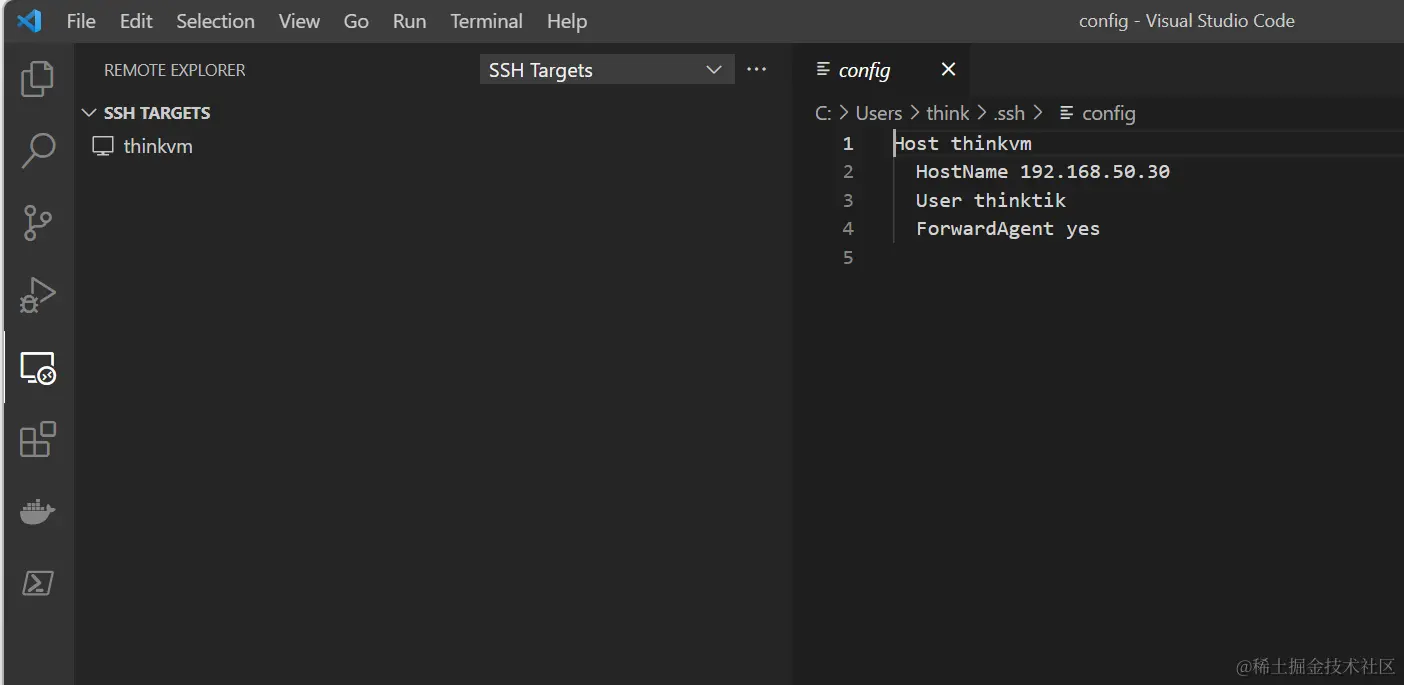Click 'yes' value after ForwardAgent
This screenshot has width=1404, height=685.
(1083, 229)
